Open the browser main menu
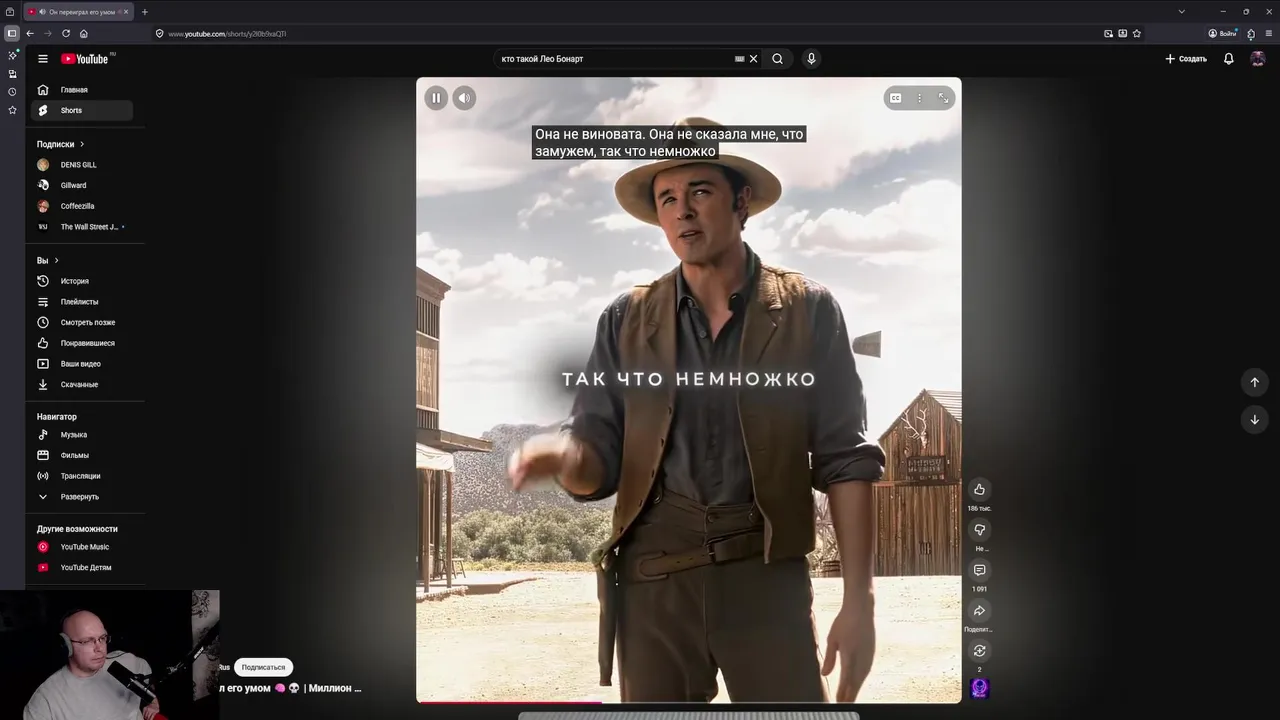 pyautogui.click(x=1269, y=33)
